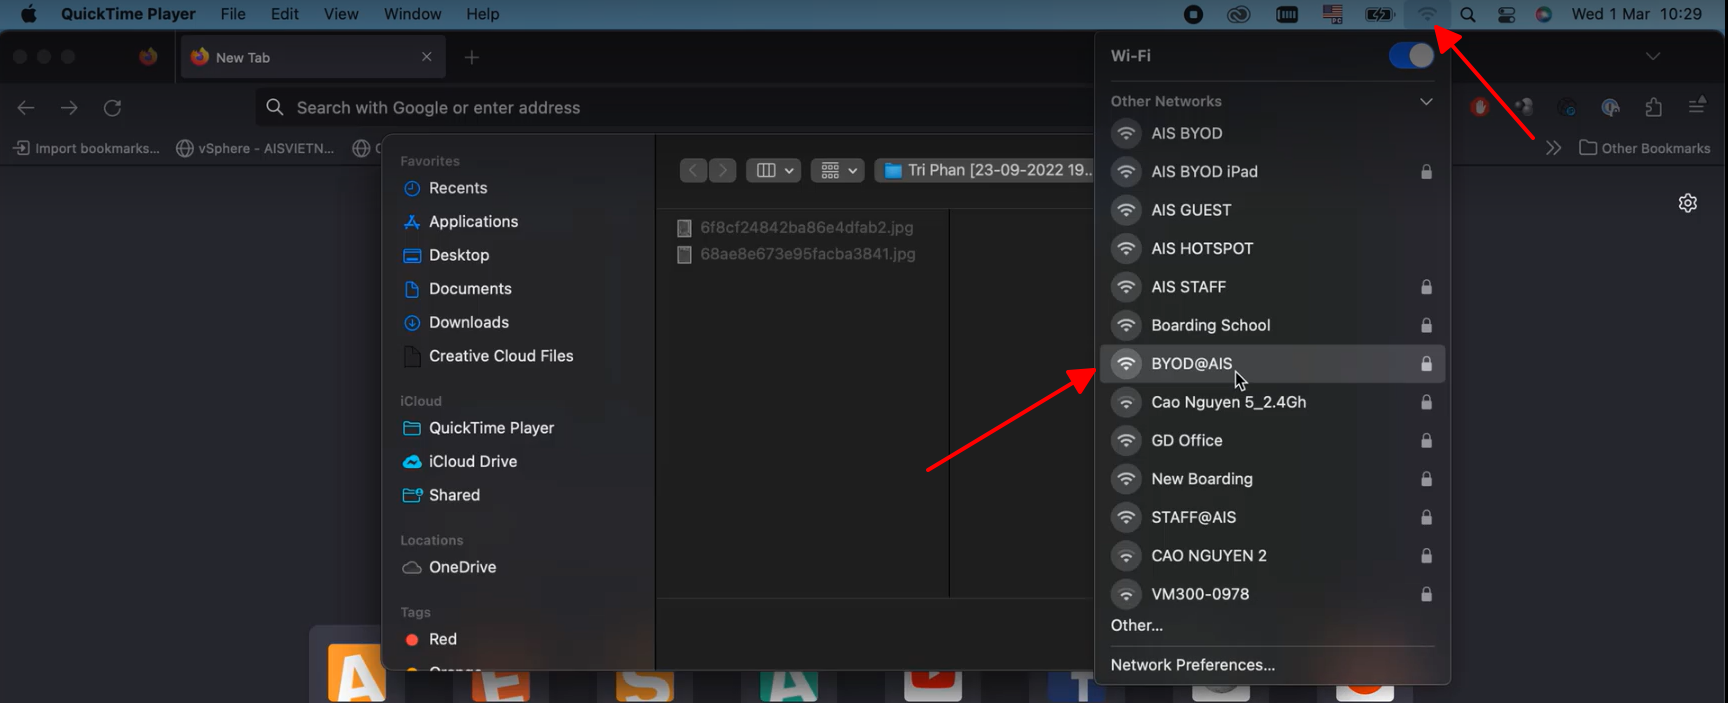This screenshot has height=703, width=1728.
Task: Open Firefox extensions puzzle icon
Action: [x=1653, y=107]
